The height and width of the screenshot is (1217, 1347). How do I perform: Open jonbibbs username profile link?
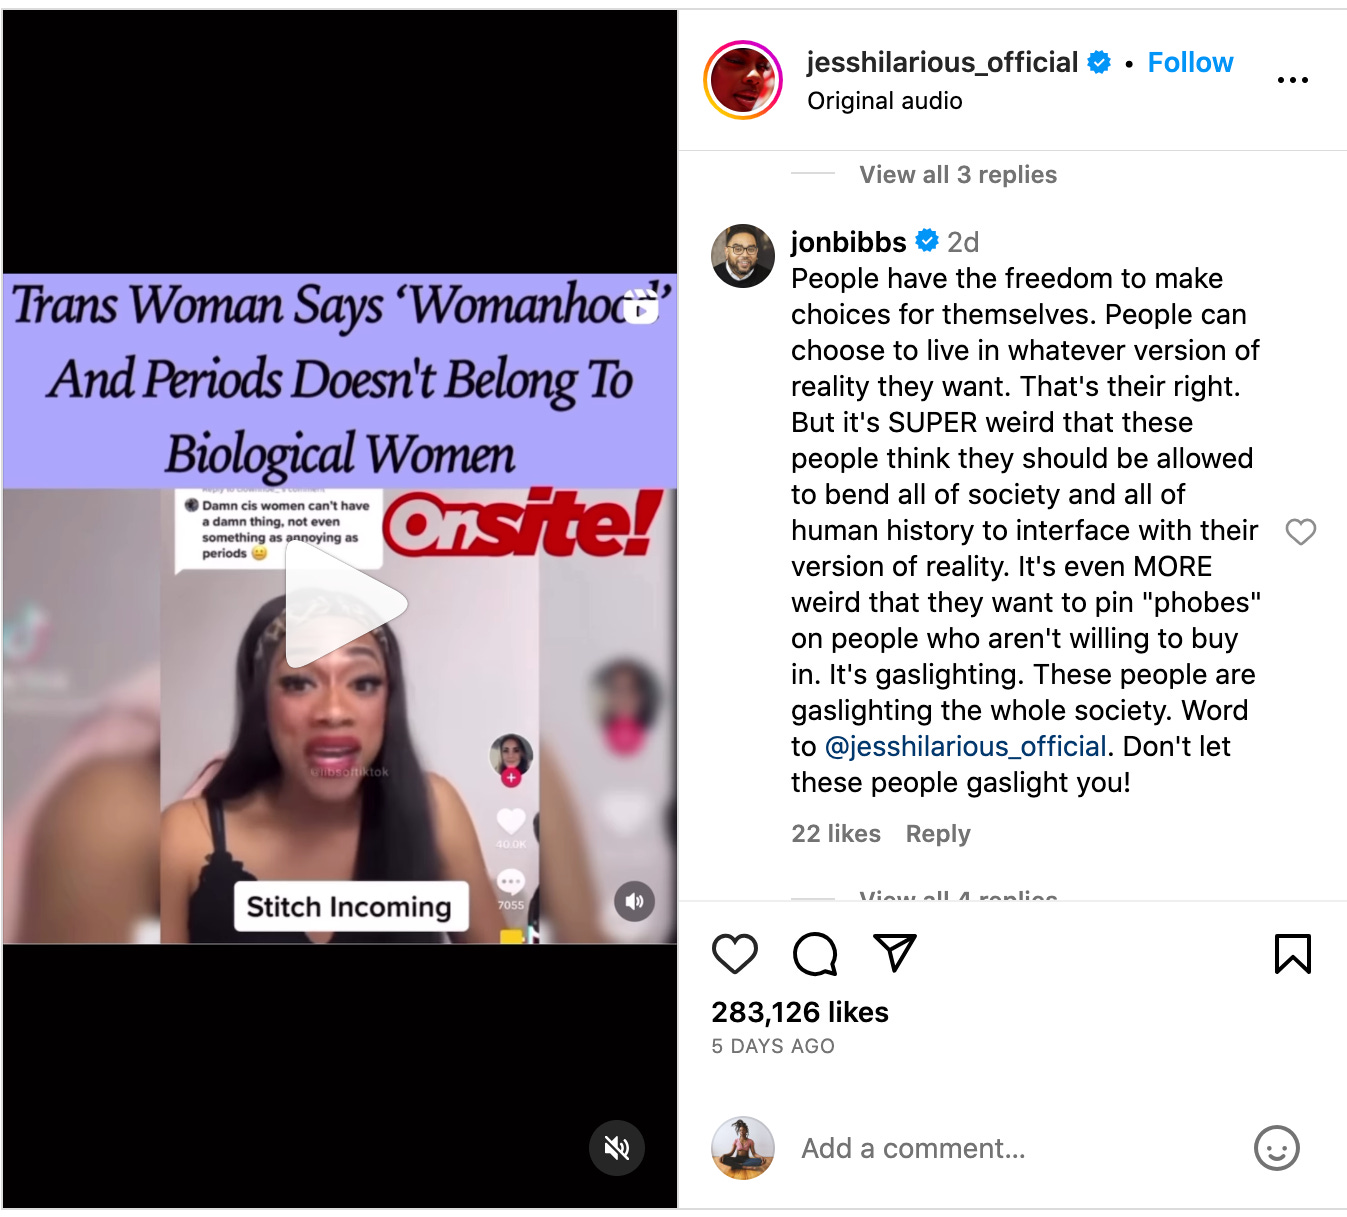pyautogui.click(x=848, y=242)
